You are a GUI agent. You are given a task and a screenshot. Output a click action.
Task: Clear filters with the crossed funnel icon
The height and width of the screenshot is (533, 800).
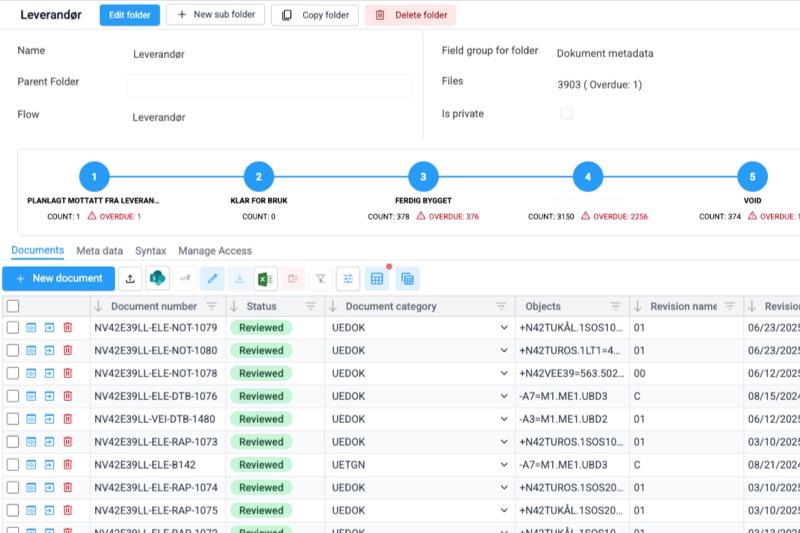tap(320, 278)
